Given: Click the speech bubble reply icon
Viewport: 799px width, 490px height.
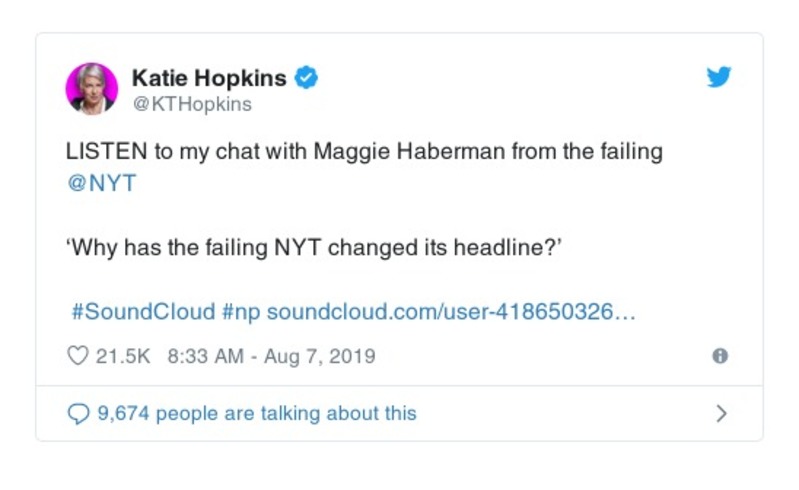Looking at the screenshot, I should pos(77,413).
